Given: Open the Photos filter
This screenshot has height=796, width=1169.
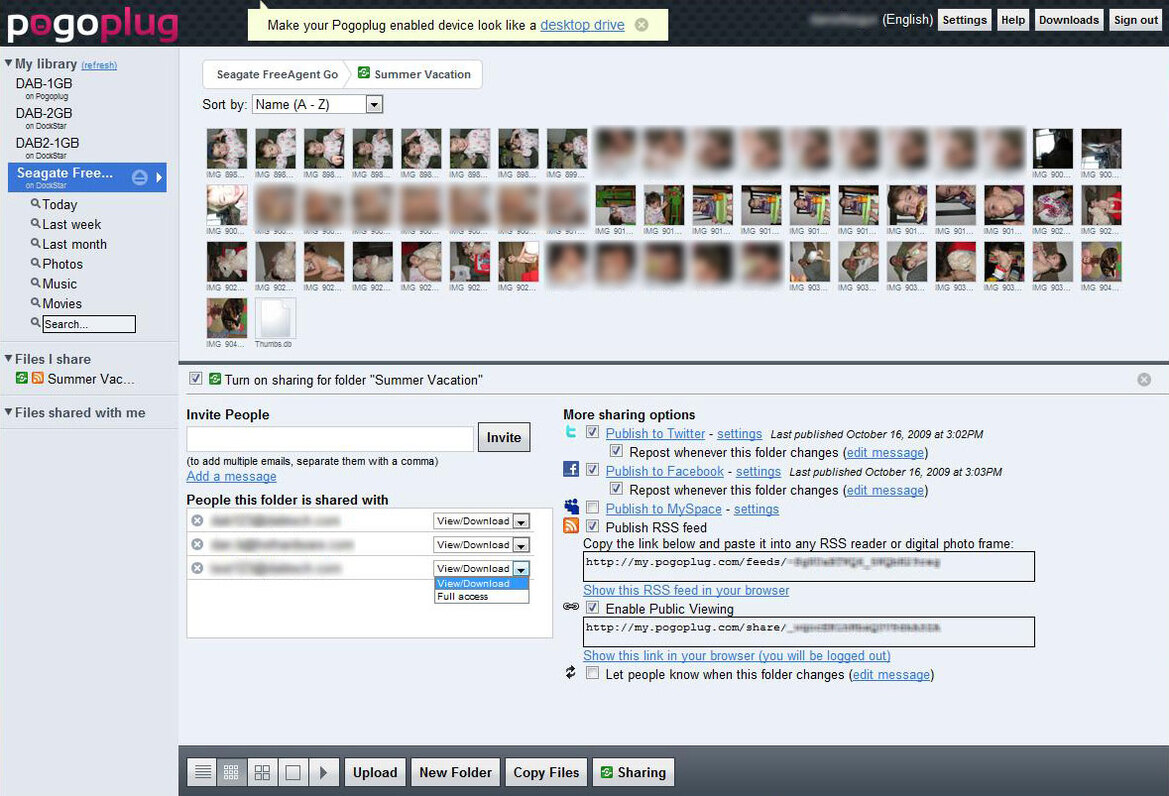Looking at the screenshot, I should 63,264.
